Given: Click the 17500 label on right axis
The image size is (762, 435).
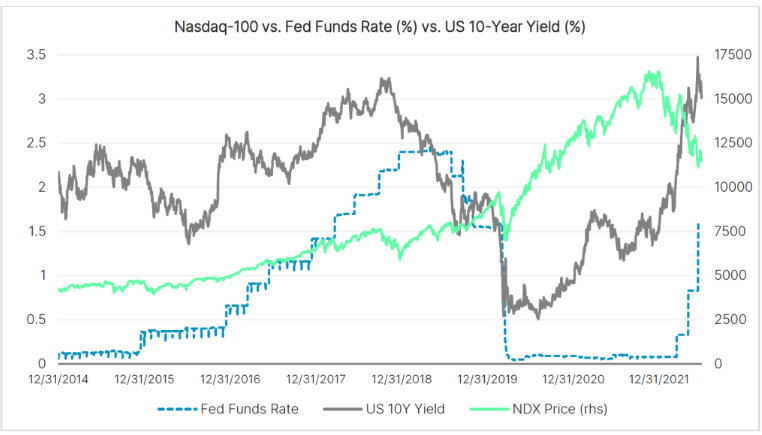Looking at the screenshot, I should tap(731, 55).
